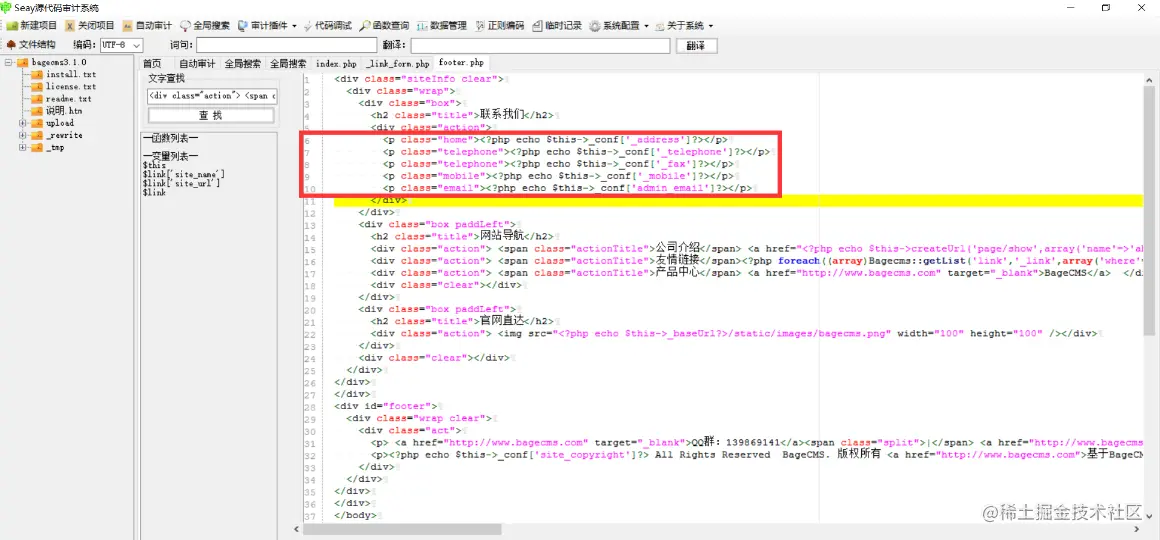
Task: Click the 一变量列表一 heading
Action: pyautogui.click(x=170, y=156)
